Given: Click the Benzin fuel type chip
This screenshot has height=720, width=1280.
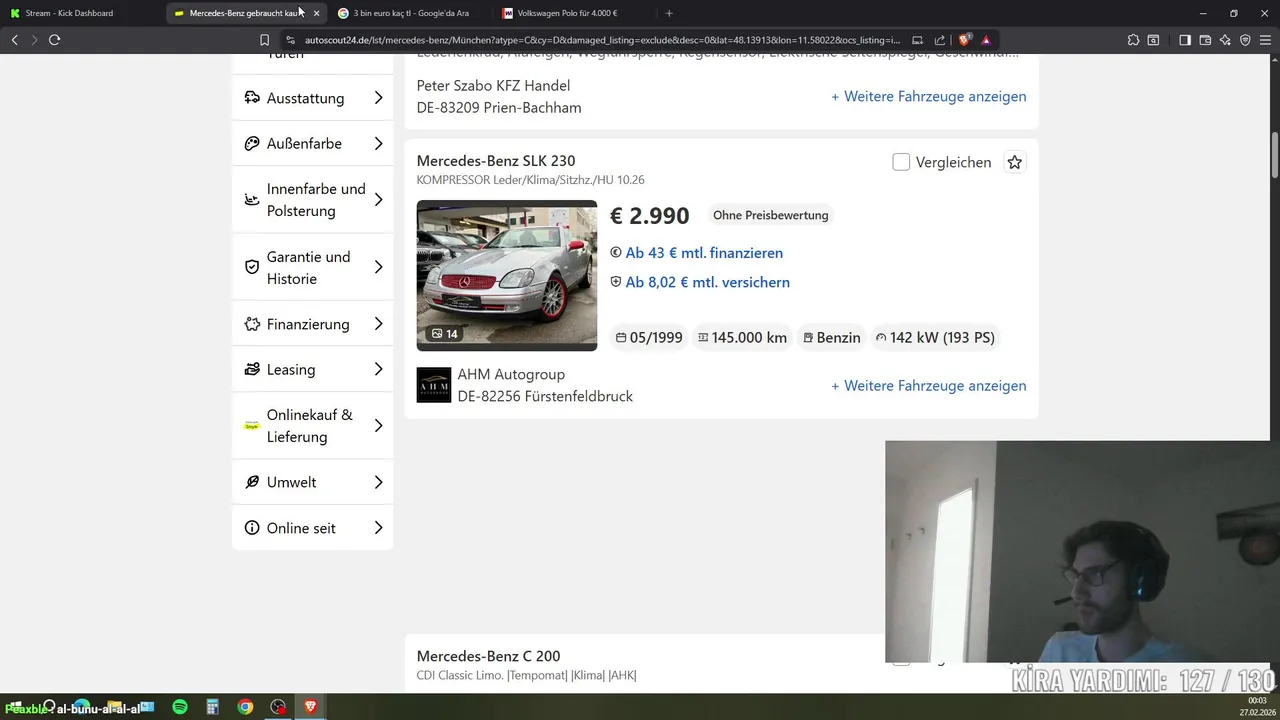Looking at the screenshot, I should pyautogui.click(x=832, y=338).
